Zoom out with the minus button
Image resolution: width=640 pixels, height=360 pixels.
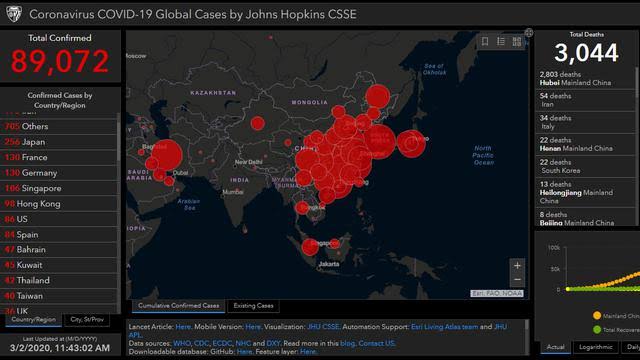pyautogui.click(x=517, y=280)
